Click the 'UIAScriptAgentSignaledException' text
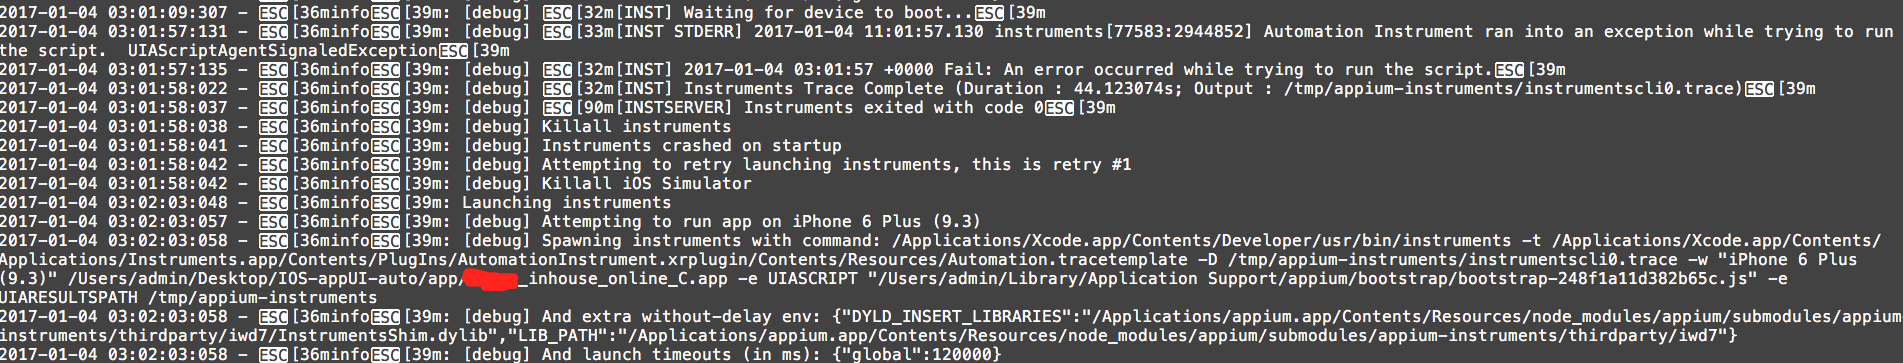 point(283,50)
